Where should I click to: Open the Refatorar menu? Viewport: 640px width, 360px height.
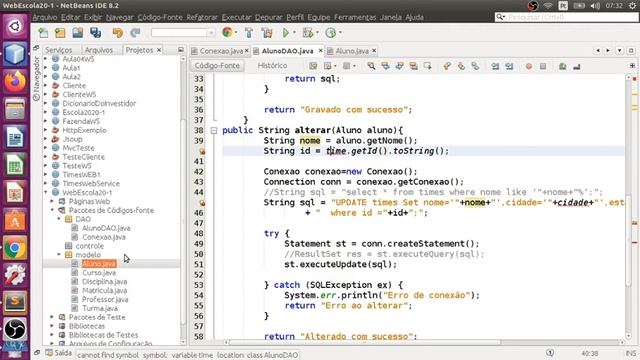click(202, 17)
